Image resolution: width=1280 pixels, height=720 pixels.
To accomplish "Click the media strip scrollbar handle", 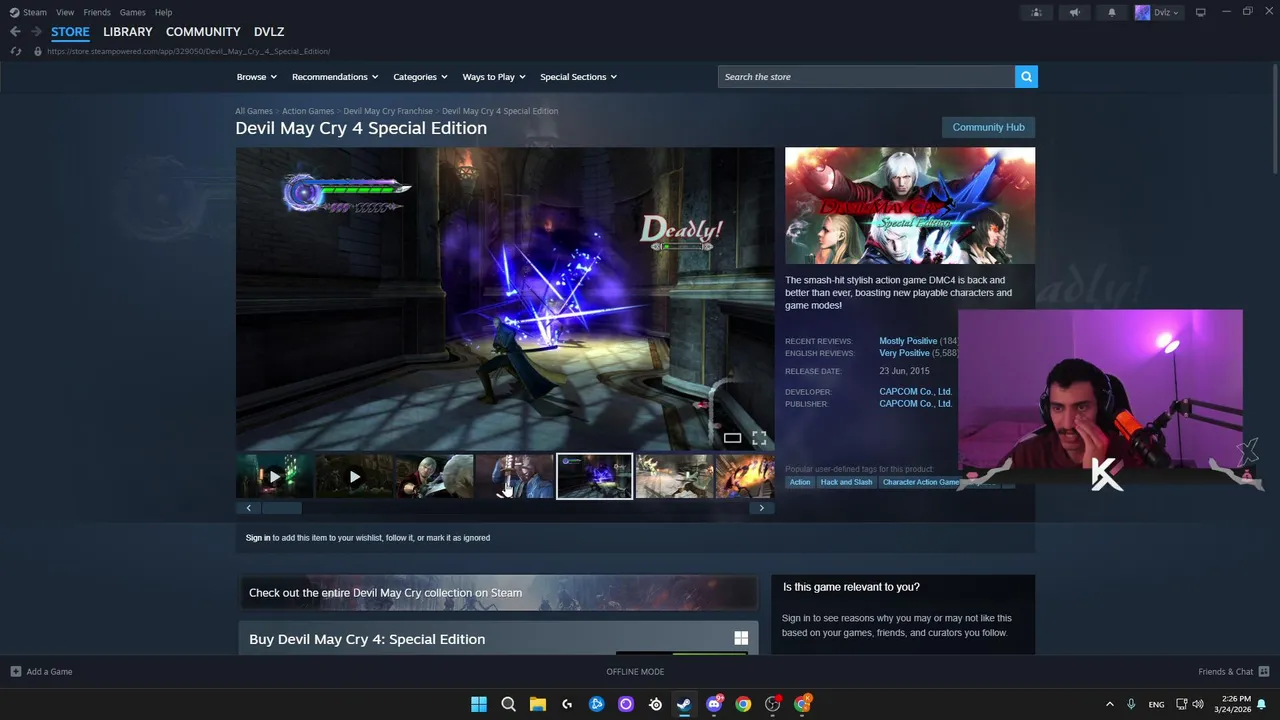I will tap(281, 508).
